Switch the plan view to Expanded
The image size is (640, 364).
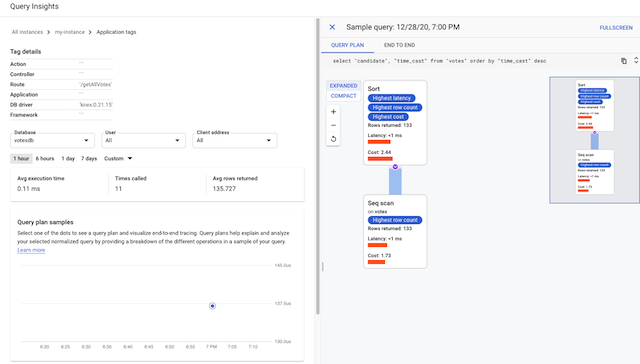tap(343, 86)
